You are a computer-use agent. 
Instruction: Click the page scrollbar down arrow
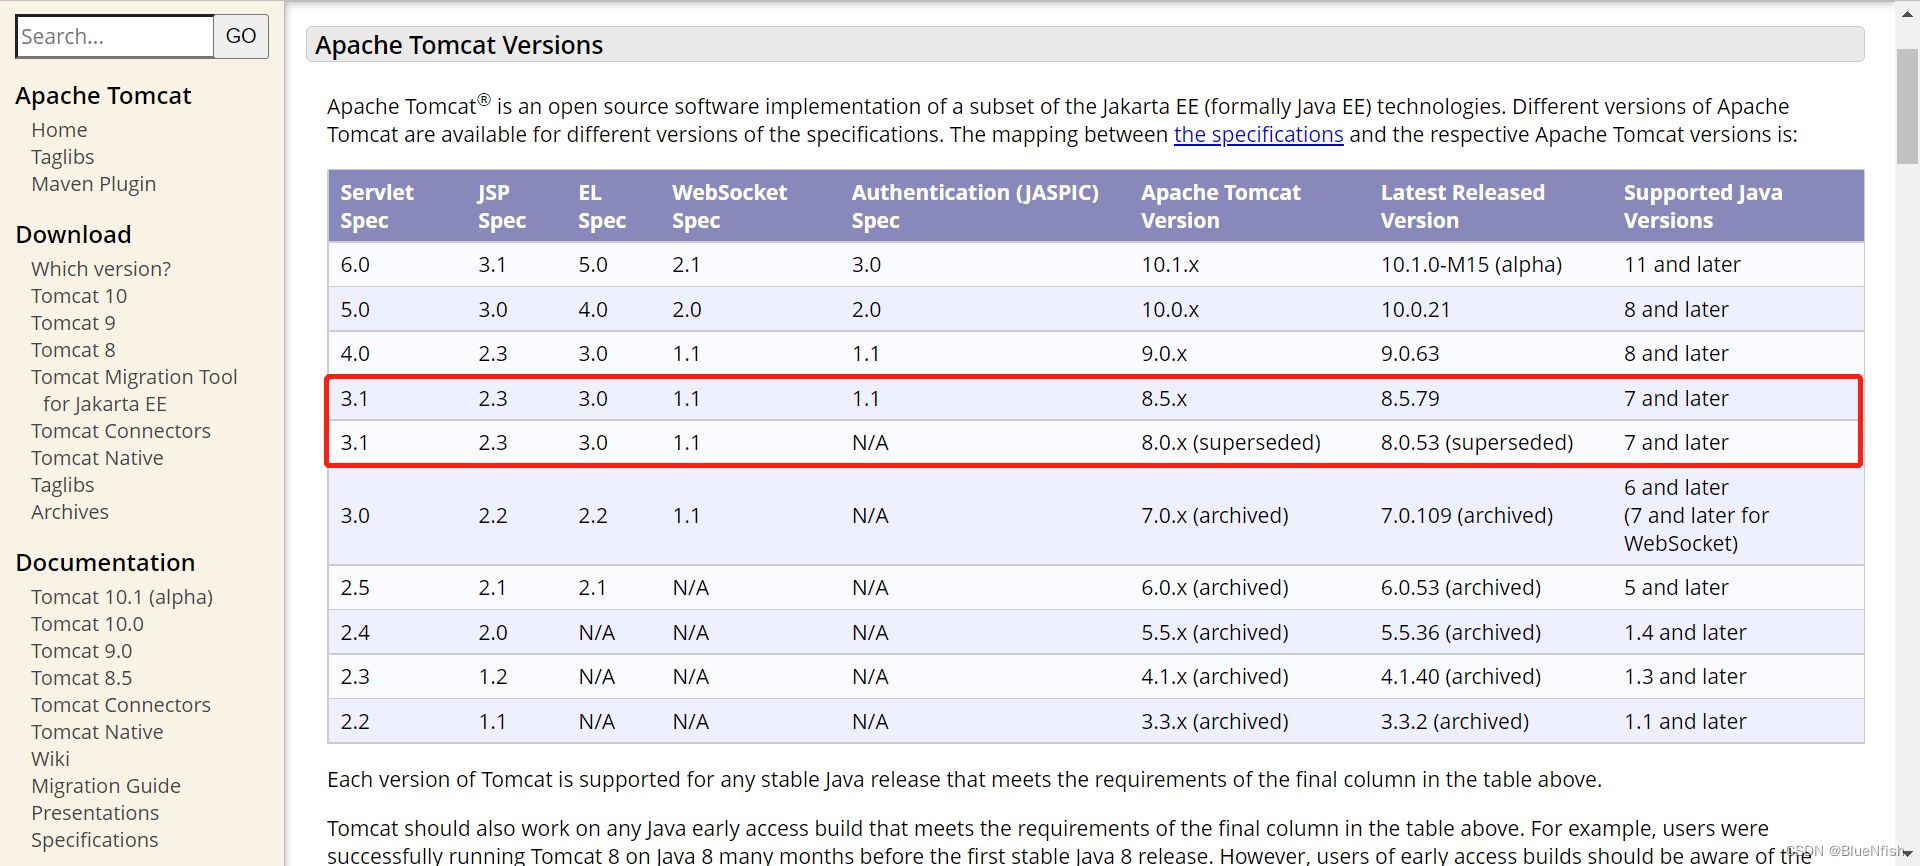click(1907, 854)
